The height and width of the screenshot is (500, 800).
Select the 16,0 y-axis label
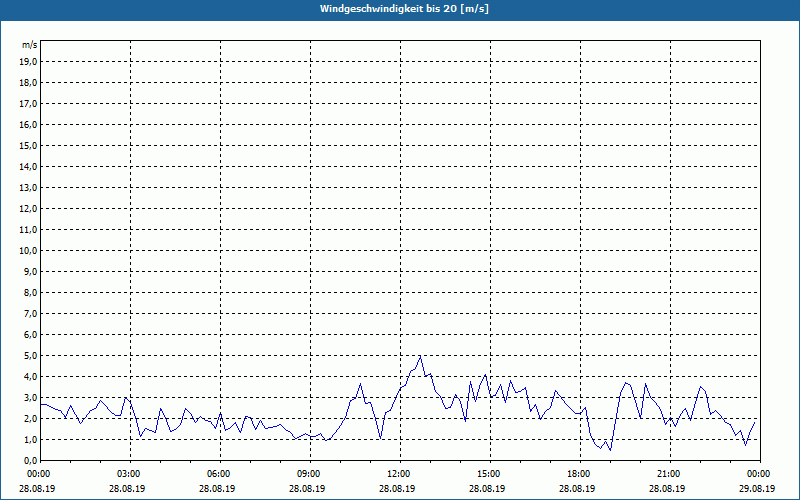click(x=29, y=124)
